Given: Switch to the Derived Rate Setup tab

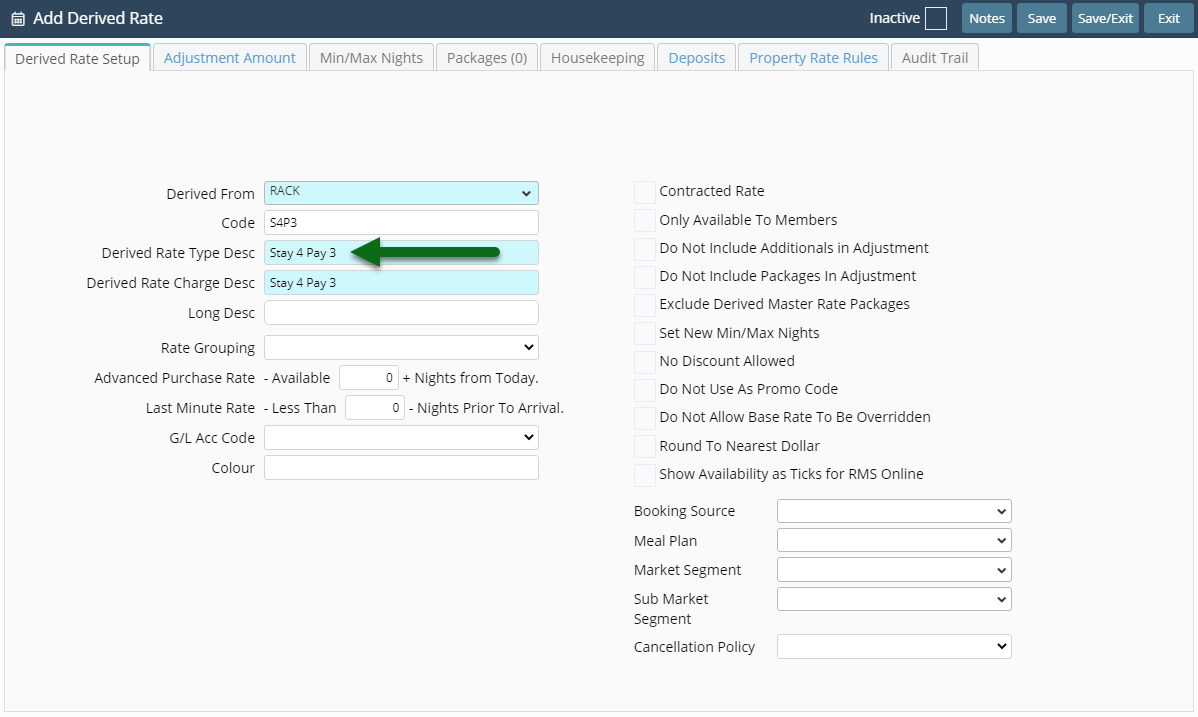Looking at the screenshot, I should pyautogui.click(x=77, y=58).
